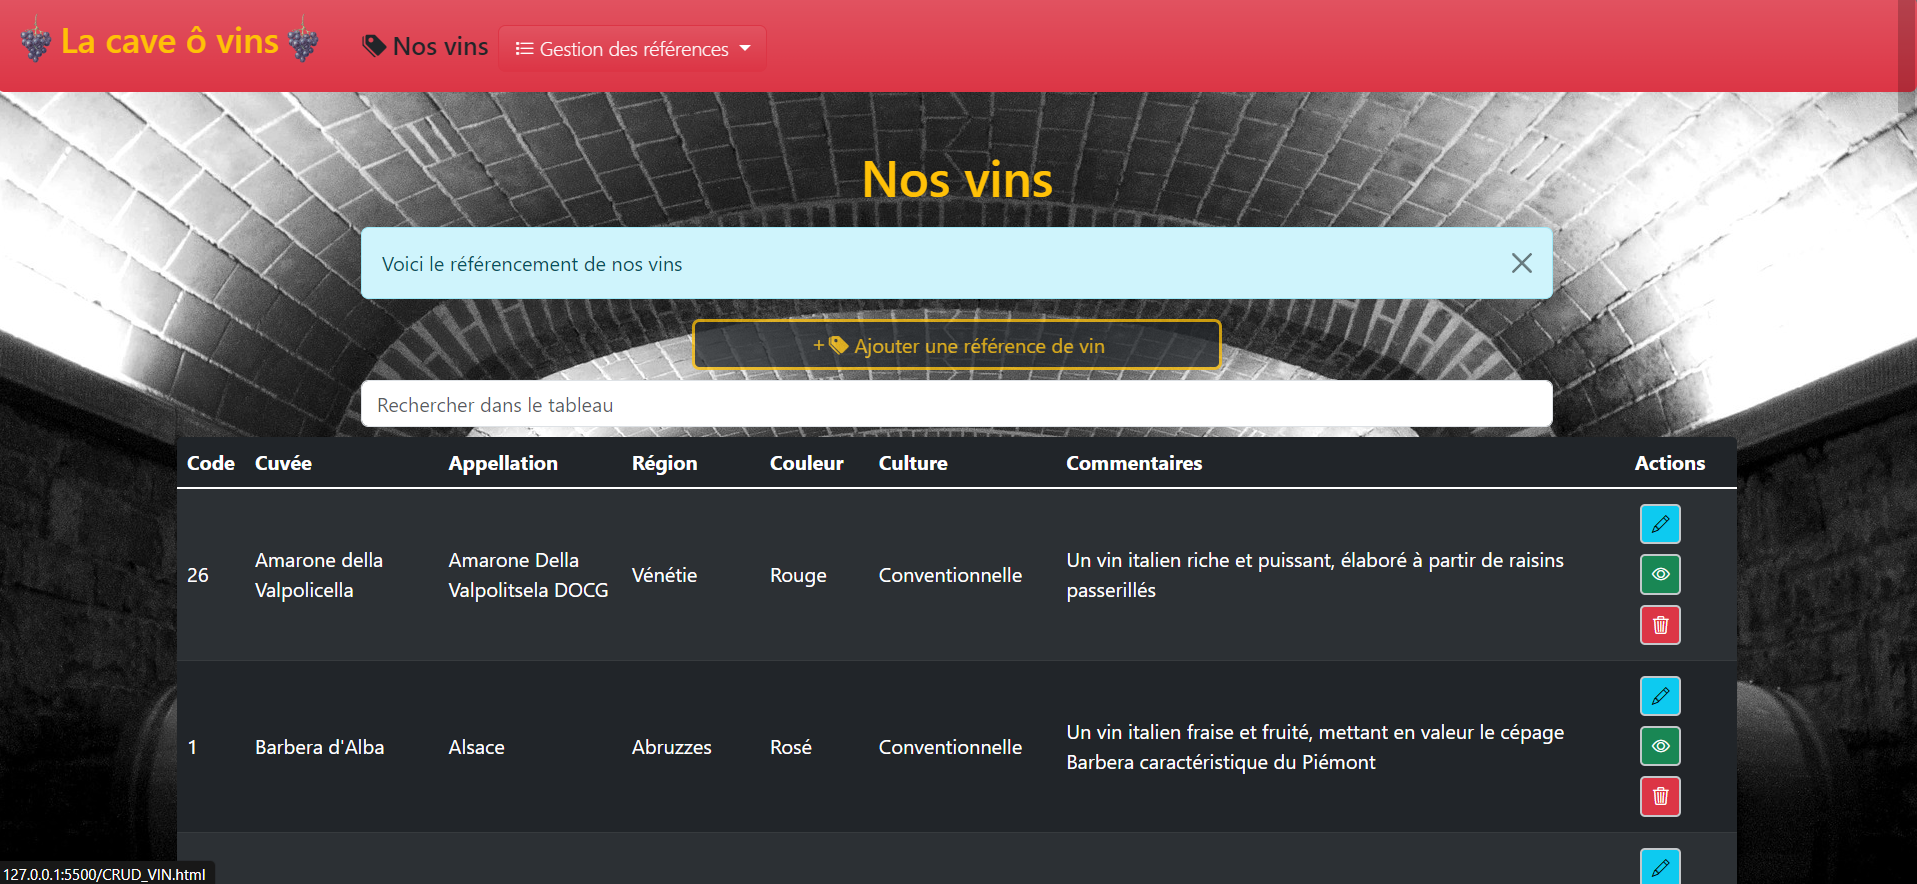
Task: Click the La cave ô vins brand title
Action: [x=170, y=42]
